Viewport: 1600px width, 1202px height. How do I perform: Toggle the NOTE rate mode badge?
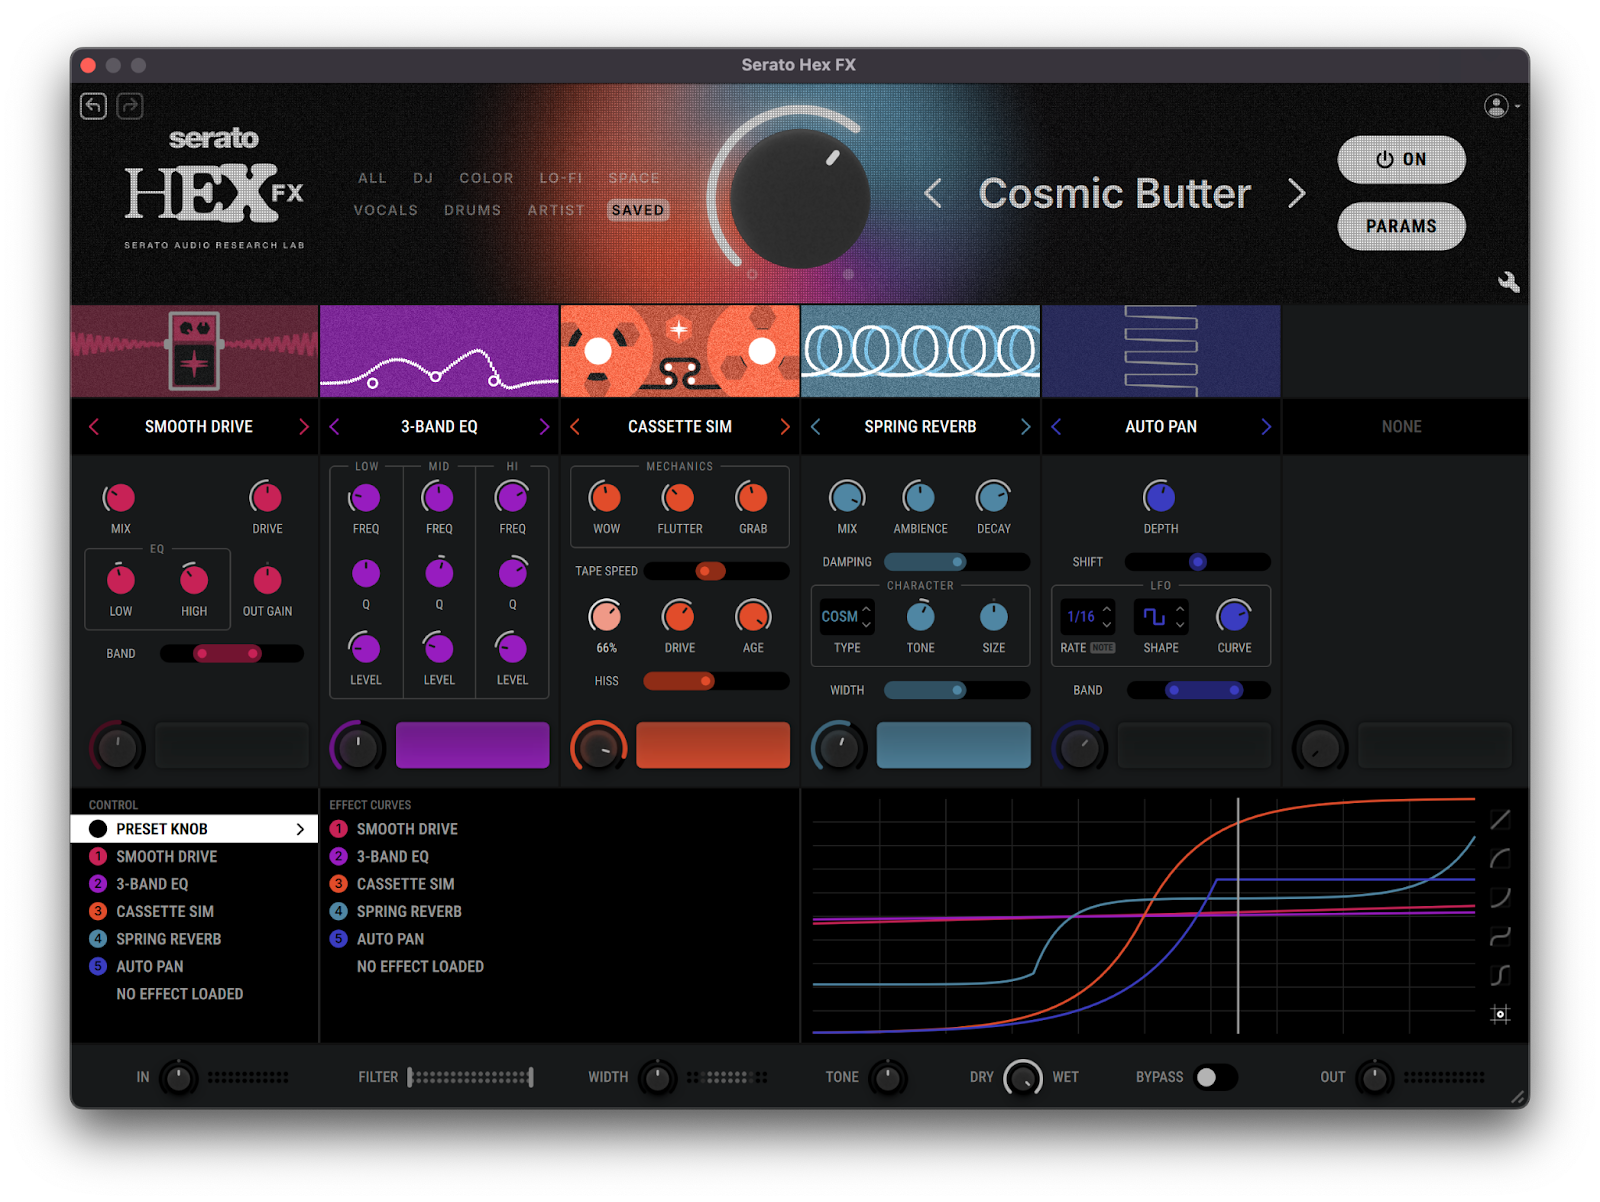[x=1103, y=648]
